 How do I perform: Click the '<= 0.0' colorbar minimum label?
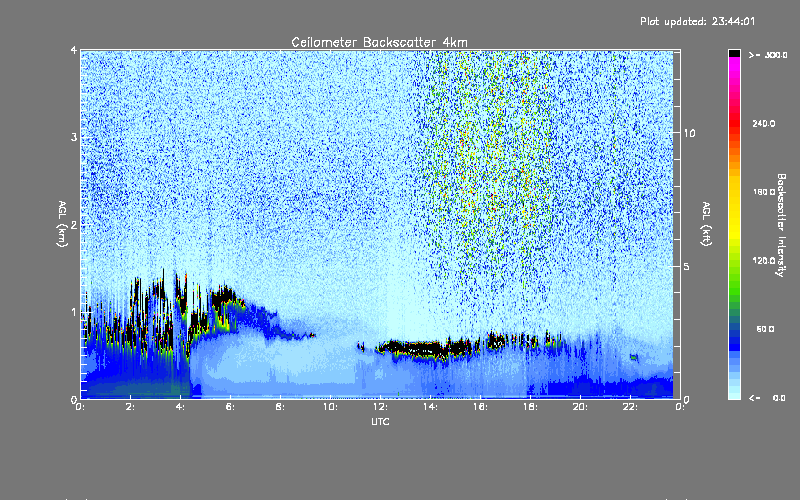(767, 398)
